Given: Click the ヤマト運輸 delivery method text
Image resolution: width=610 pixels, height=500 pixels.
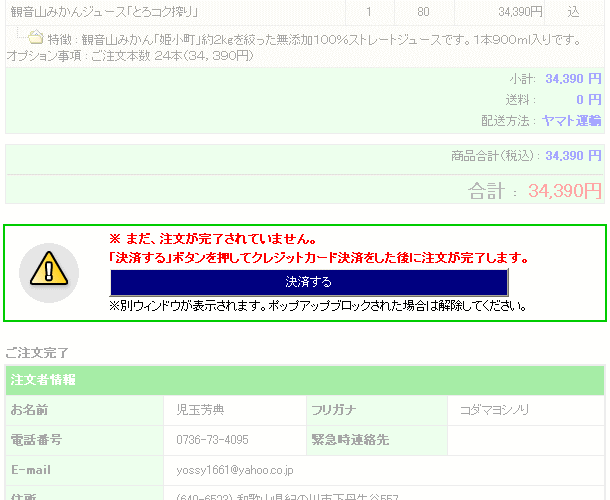Looking at the screenshot, I should tap(571, 121).
